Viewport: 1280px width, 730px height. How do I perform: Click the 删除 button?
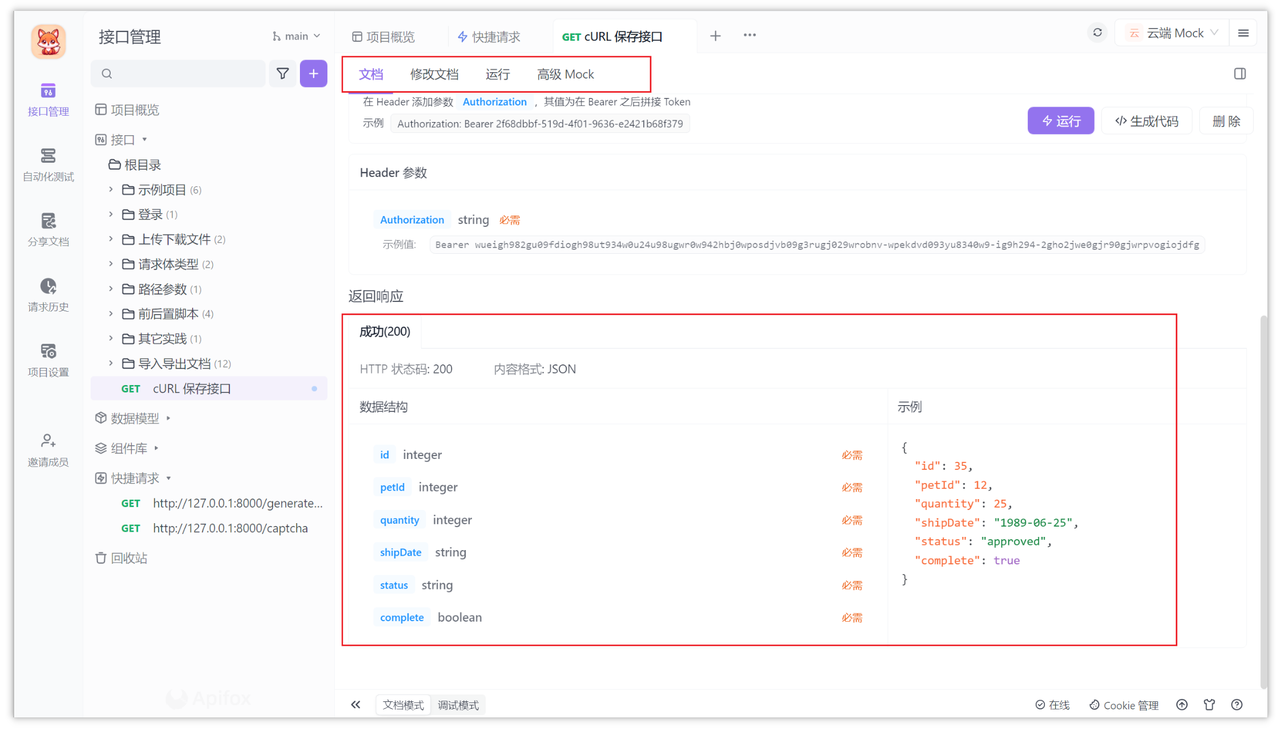coord(1226,121)
